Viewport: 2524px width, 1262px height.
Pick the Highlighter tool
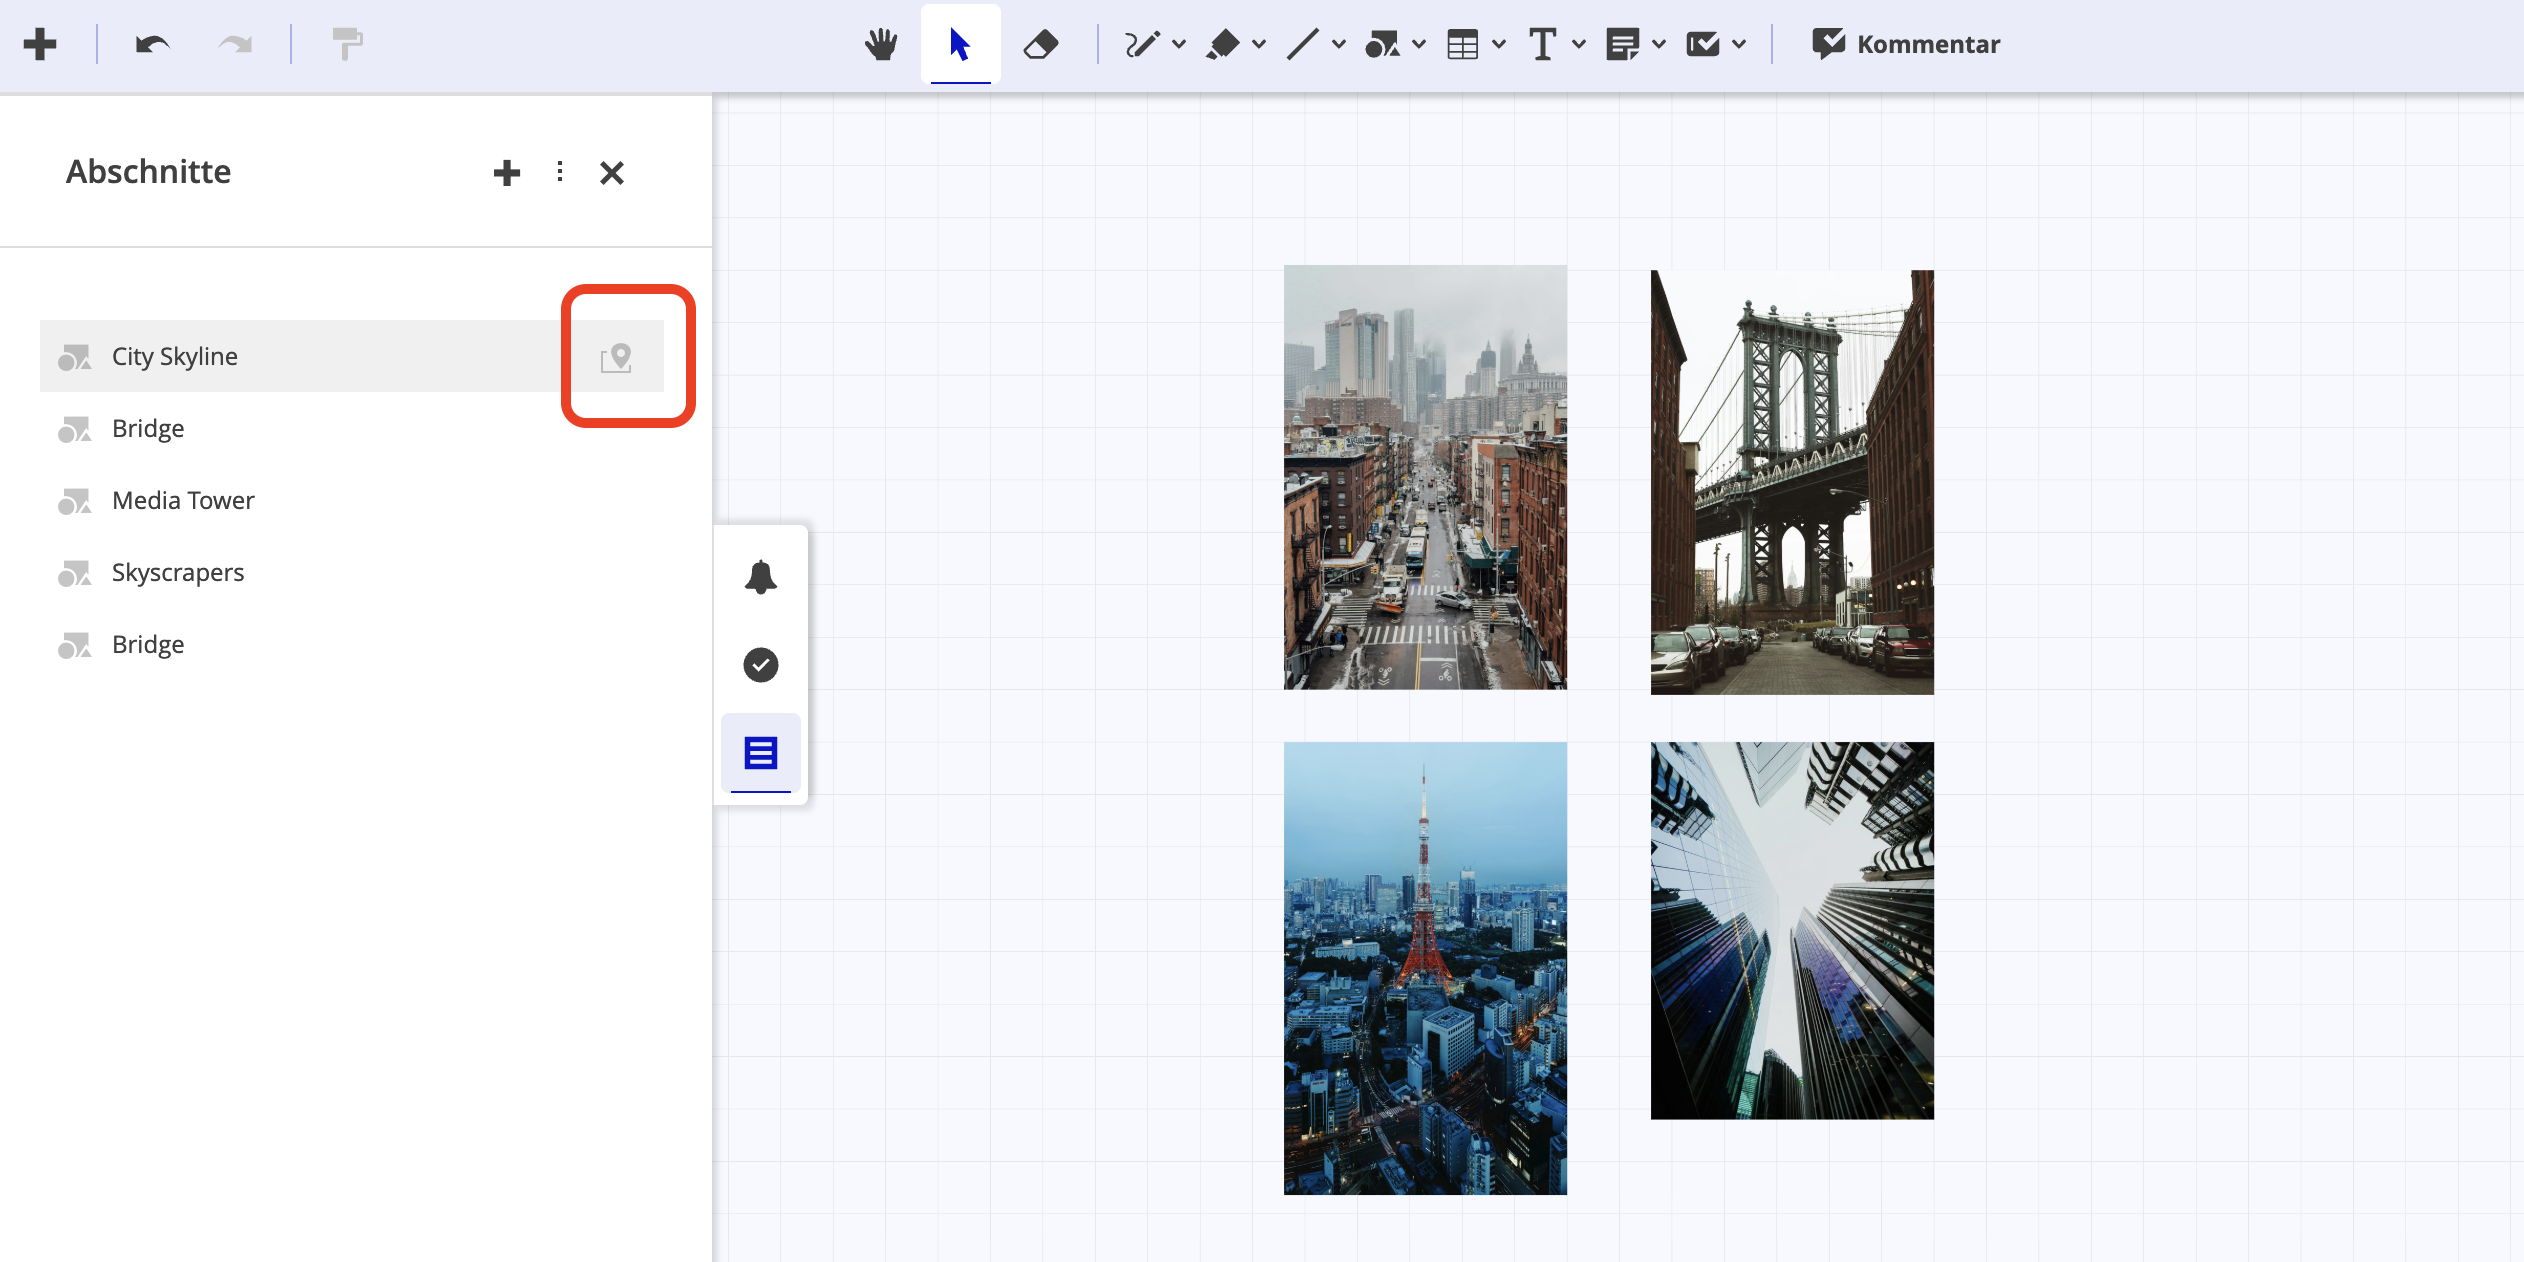pos(1225,44)
